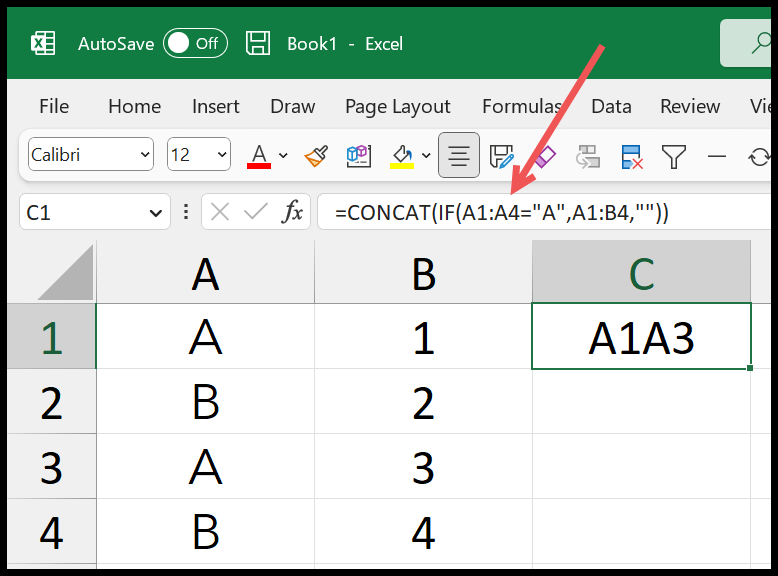Select cell B4 containing 4

pyautogui.click(x=423, y=531)
